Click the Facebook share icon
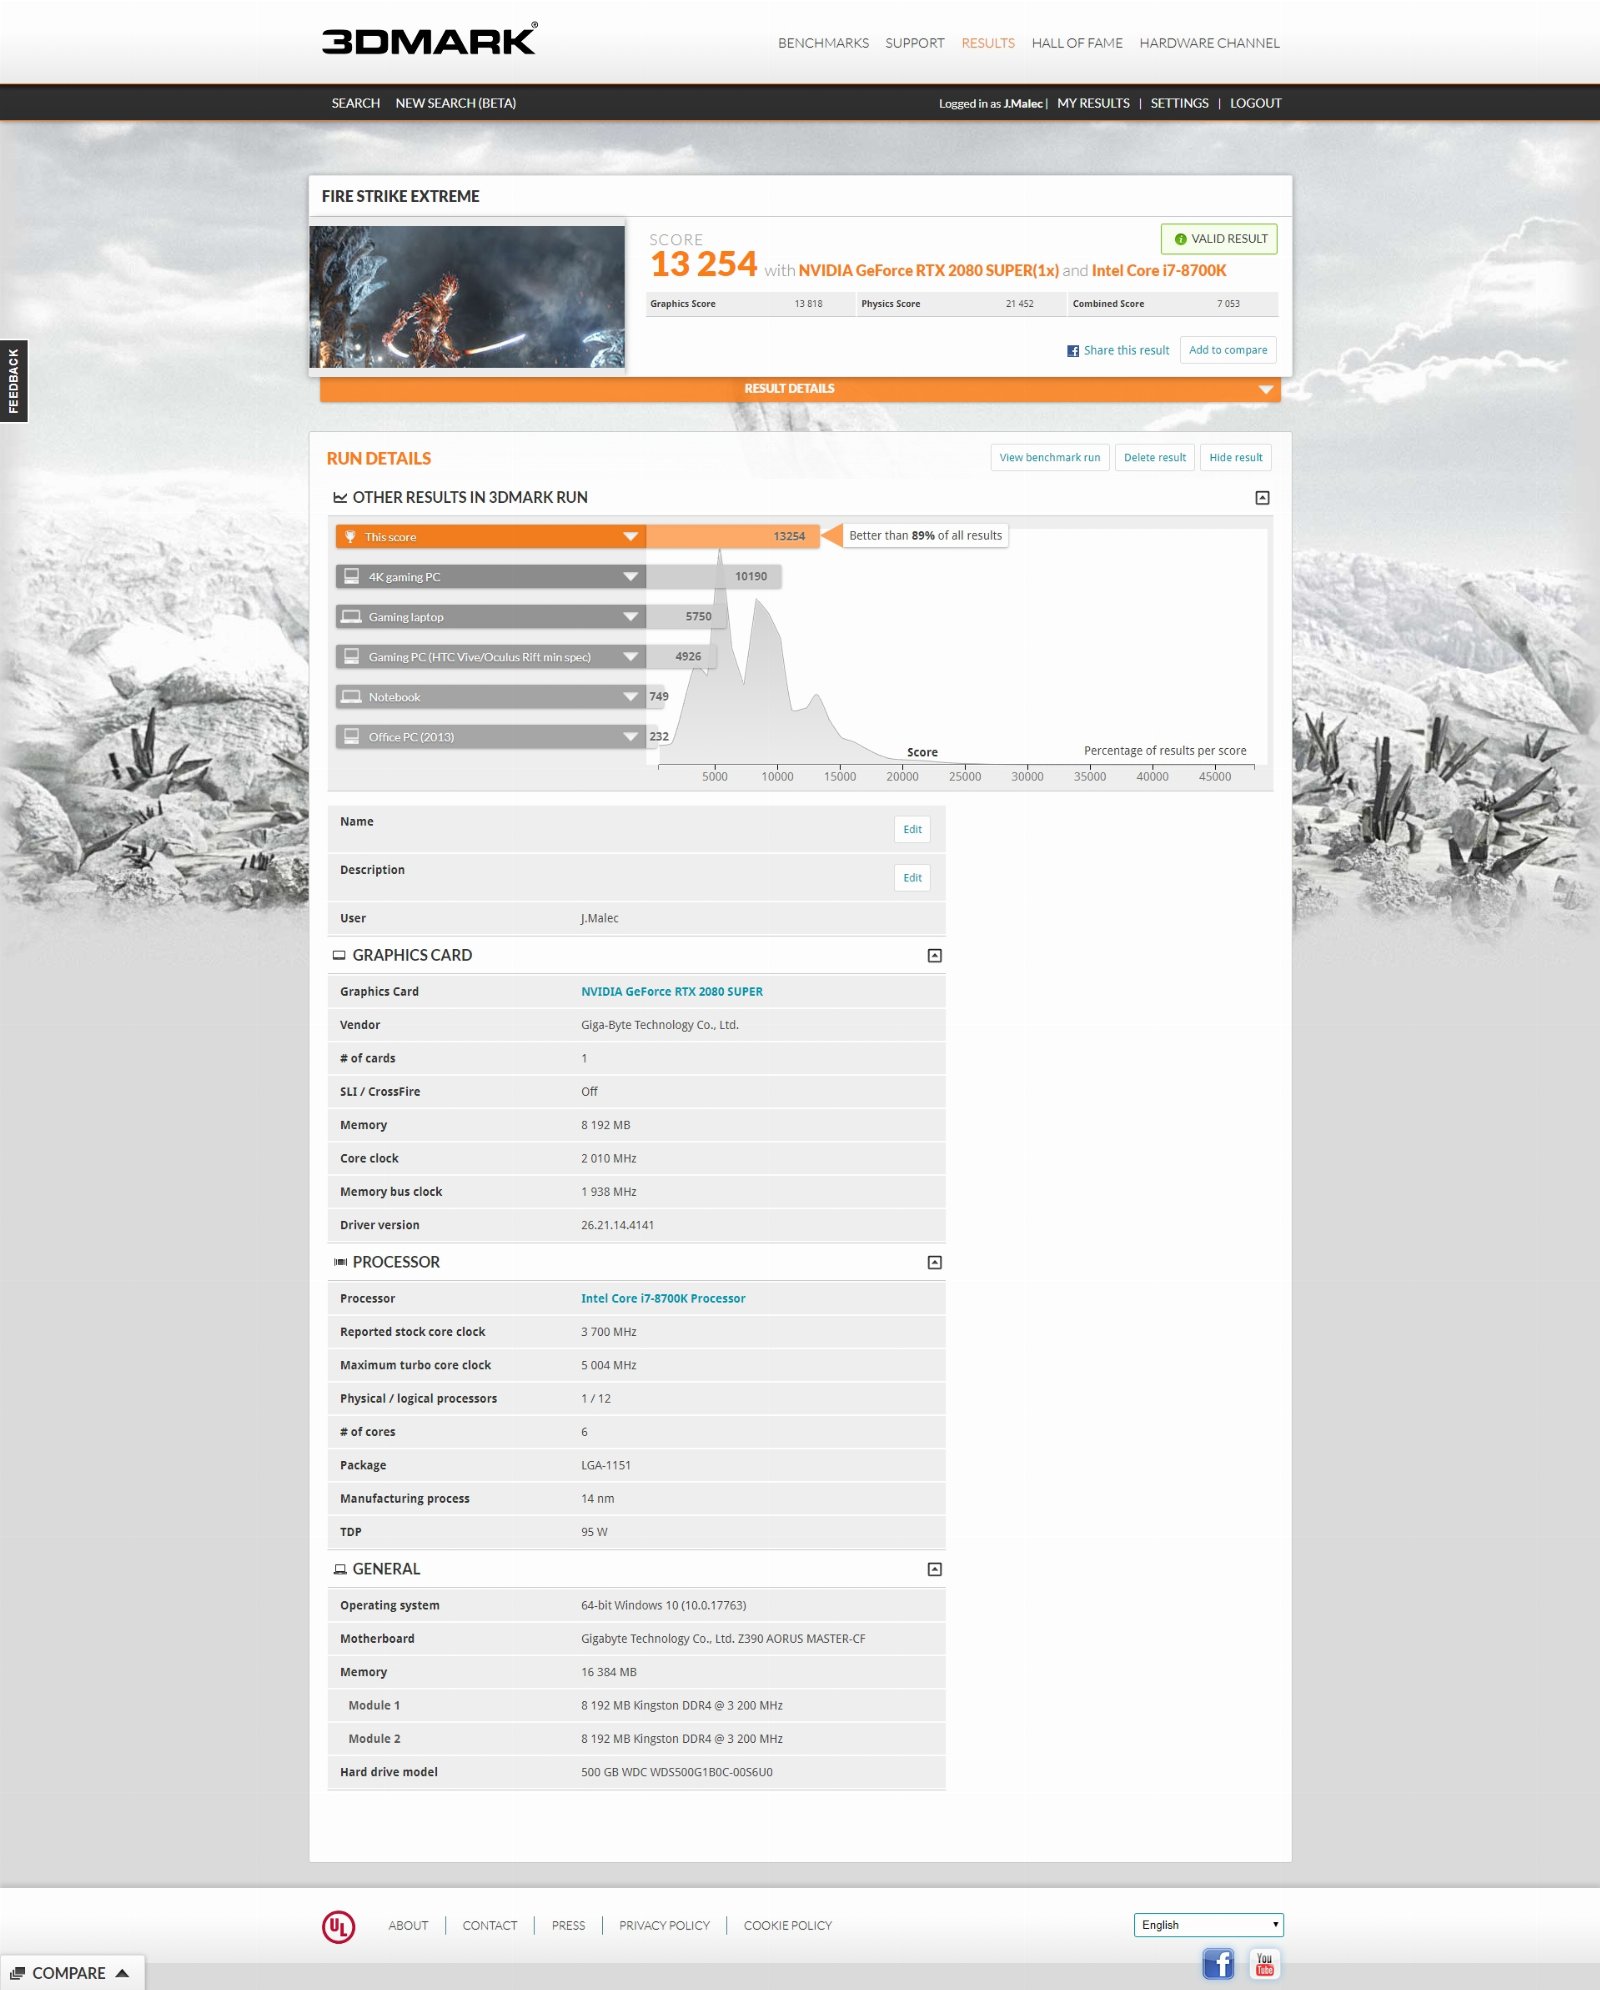The height and width of the screenshot is (1990, 1600). [1072, 351]
